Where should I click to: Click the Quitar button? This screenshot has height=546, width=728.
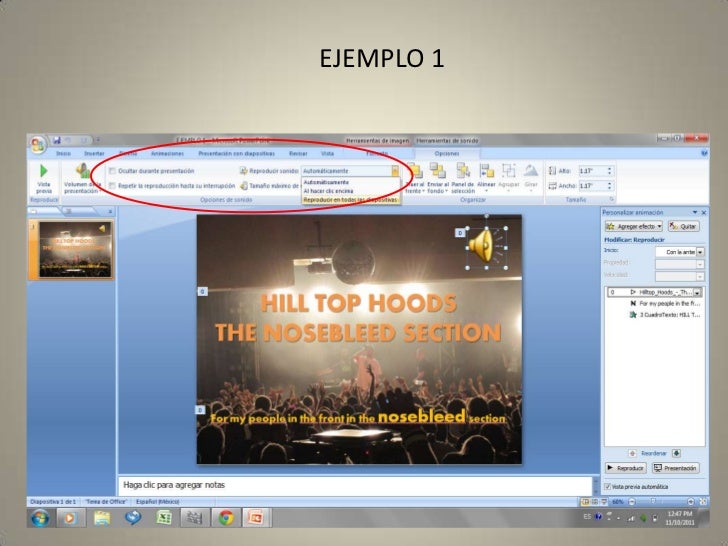(x=683, y=226)
